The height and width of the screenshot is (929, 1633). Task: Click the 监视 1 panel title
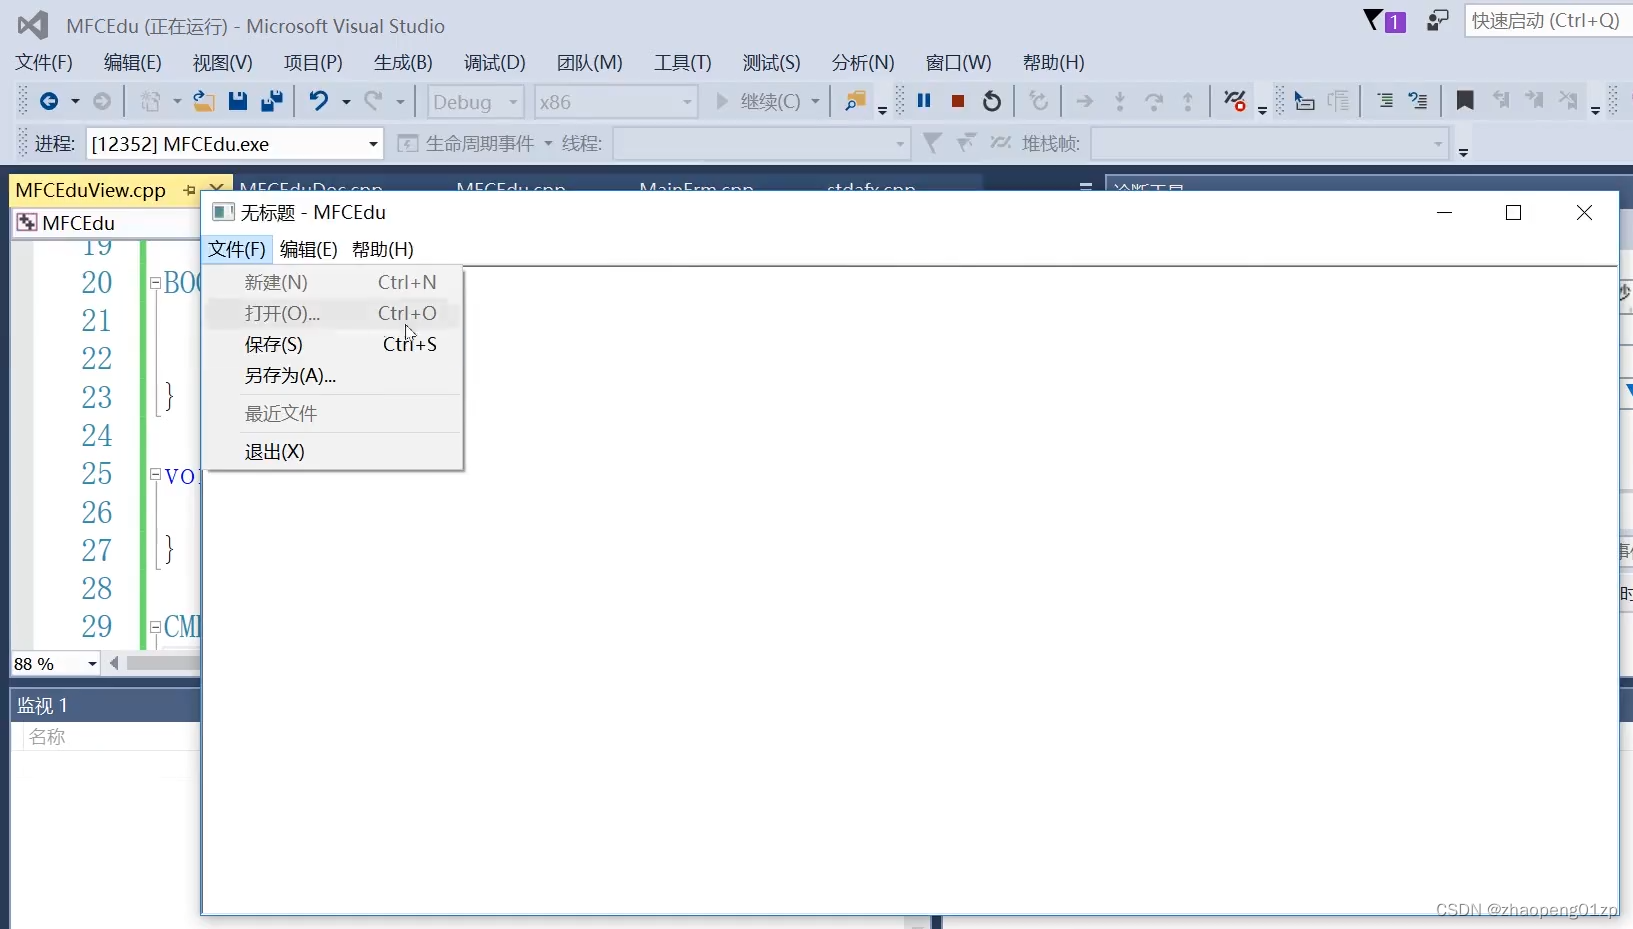[42, 706]
